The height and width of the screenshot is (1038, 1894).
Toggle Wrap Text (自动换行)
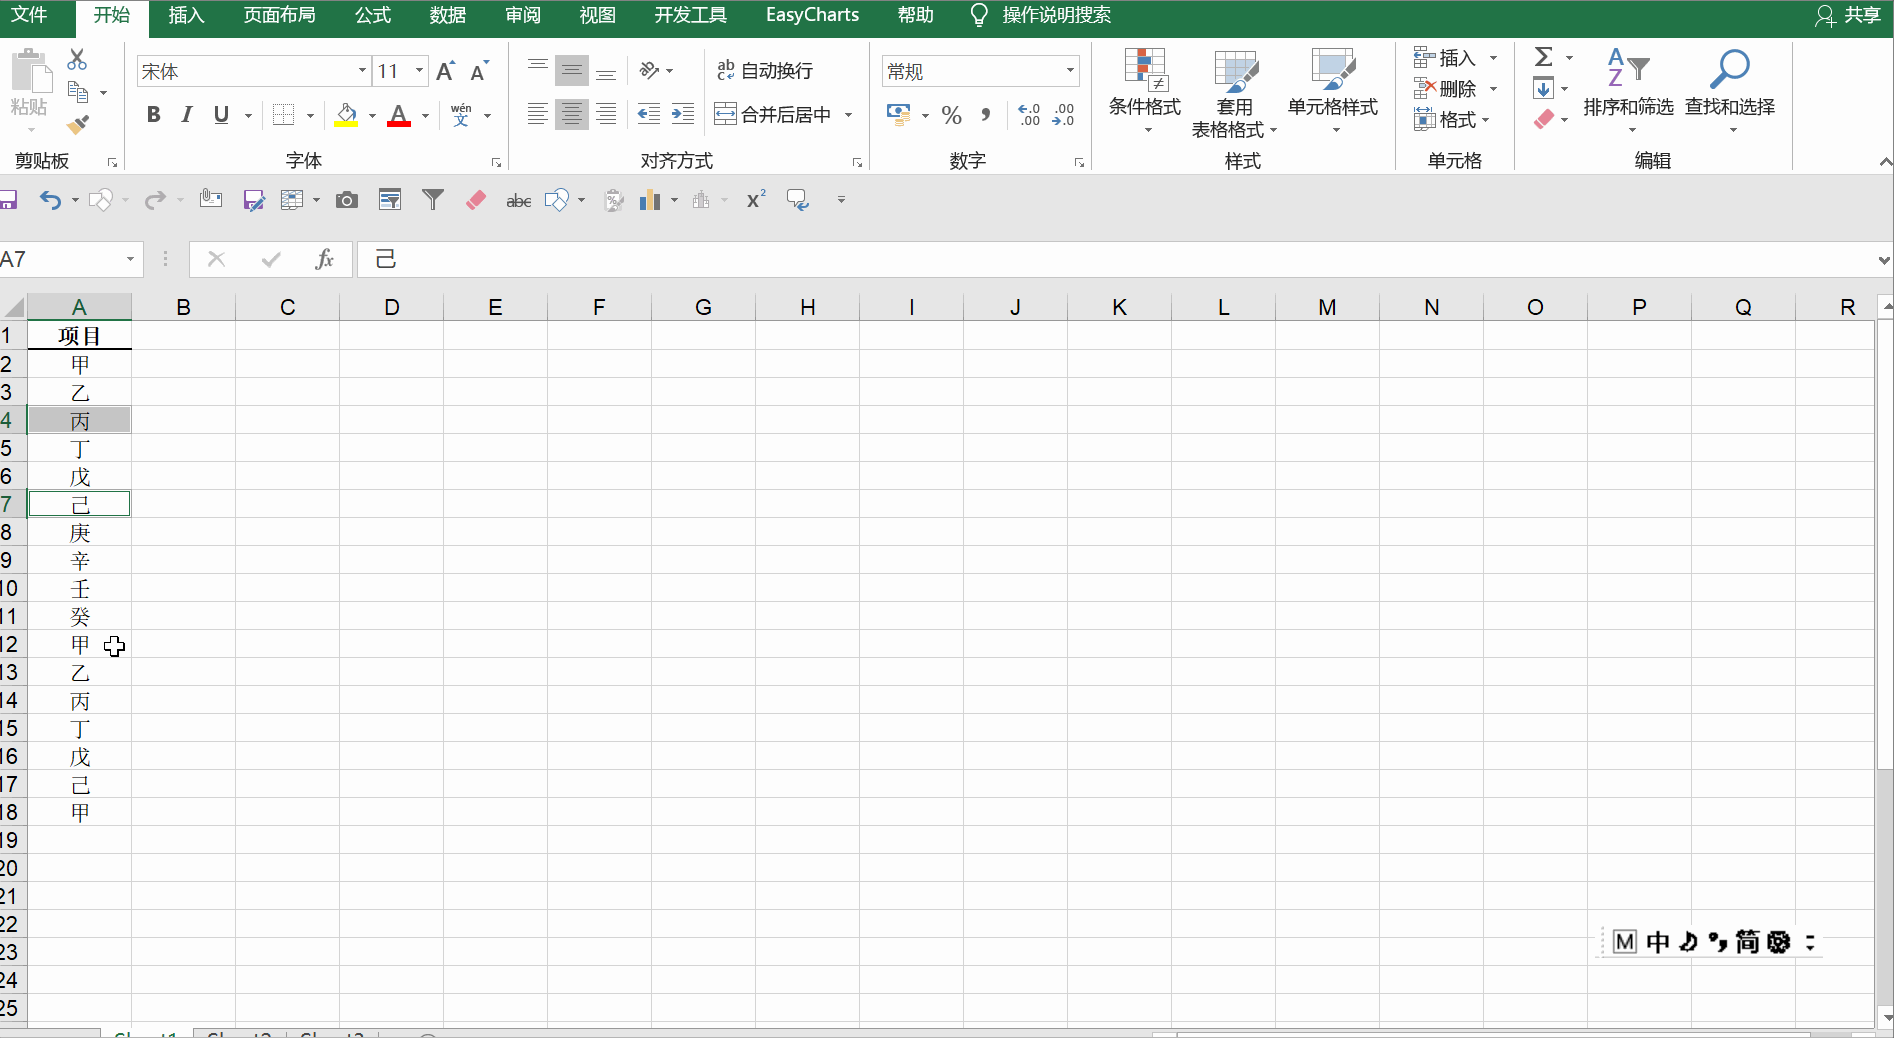point(765,70)
